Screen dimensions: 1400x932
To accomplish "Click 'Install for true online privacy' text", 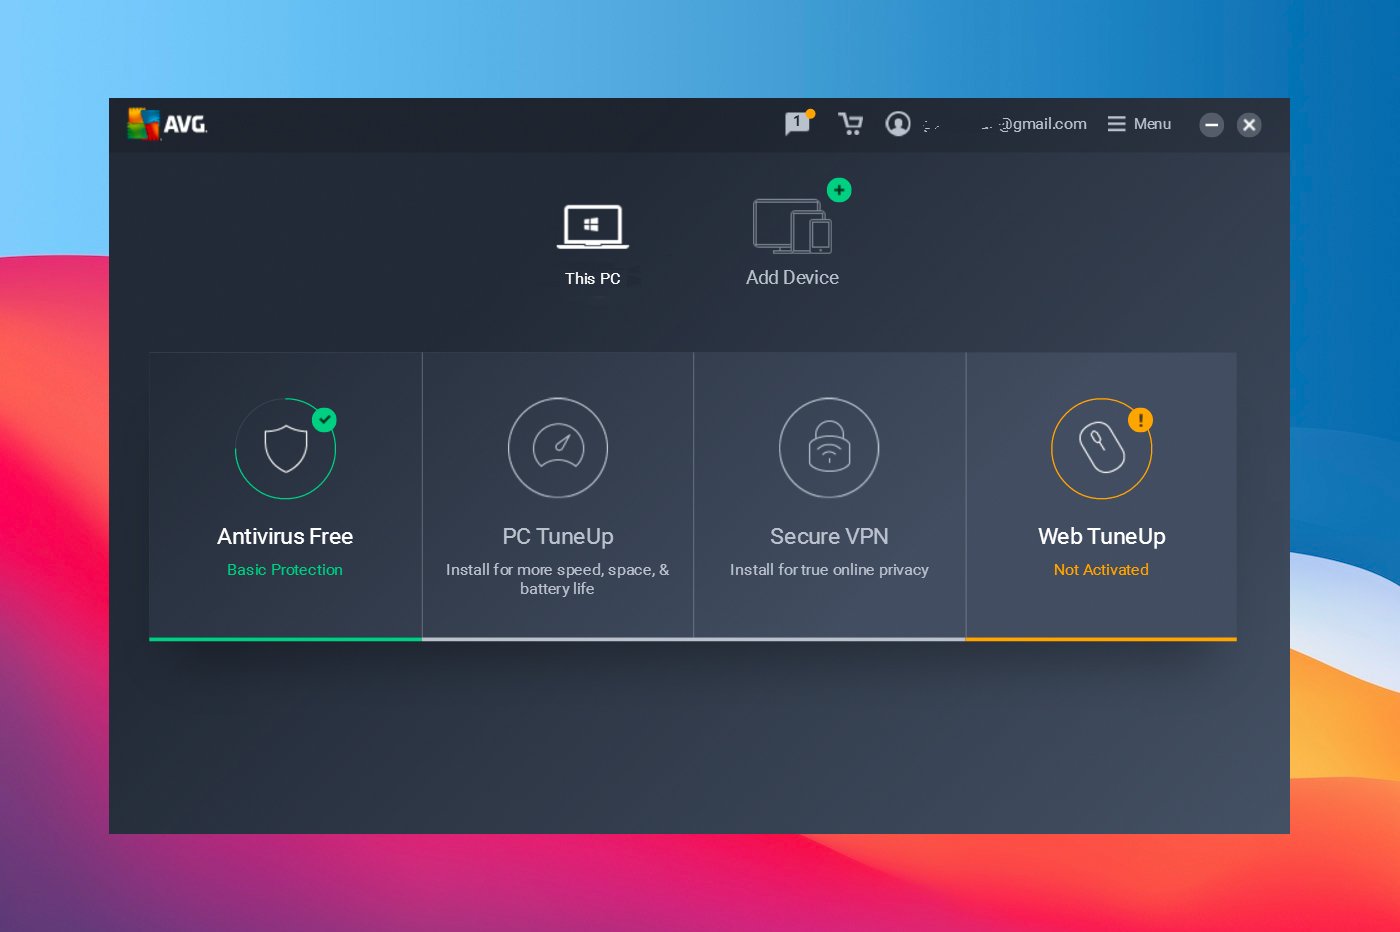I will coord(829,570).
